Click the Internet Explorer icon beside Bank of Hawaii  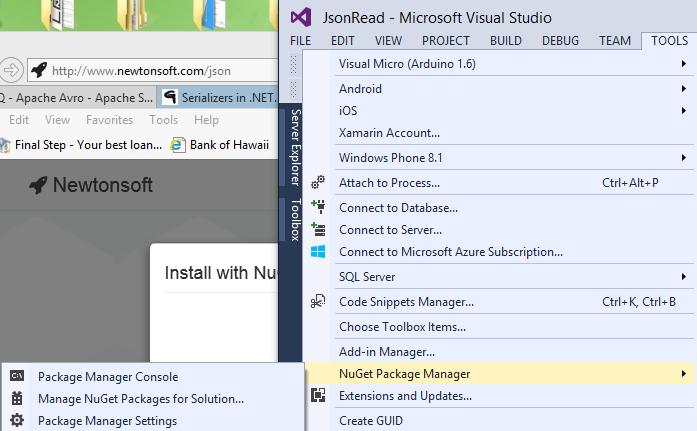coord(178,145)
